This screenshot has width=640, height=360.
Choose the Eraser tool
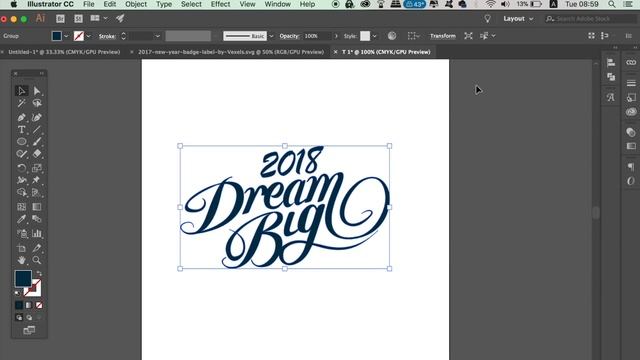(37, 154)
